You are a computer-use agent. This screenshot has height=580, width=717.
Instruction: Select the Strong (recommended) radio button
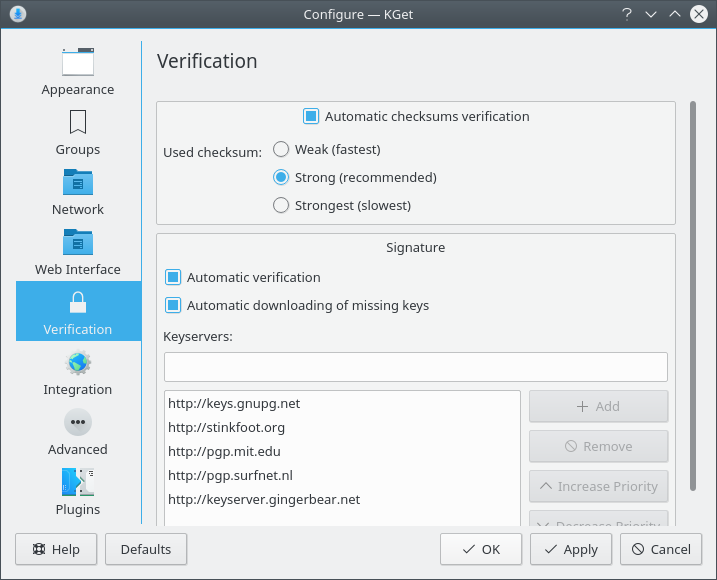[x=281, y=177]
